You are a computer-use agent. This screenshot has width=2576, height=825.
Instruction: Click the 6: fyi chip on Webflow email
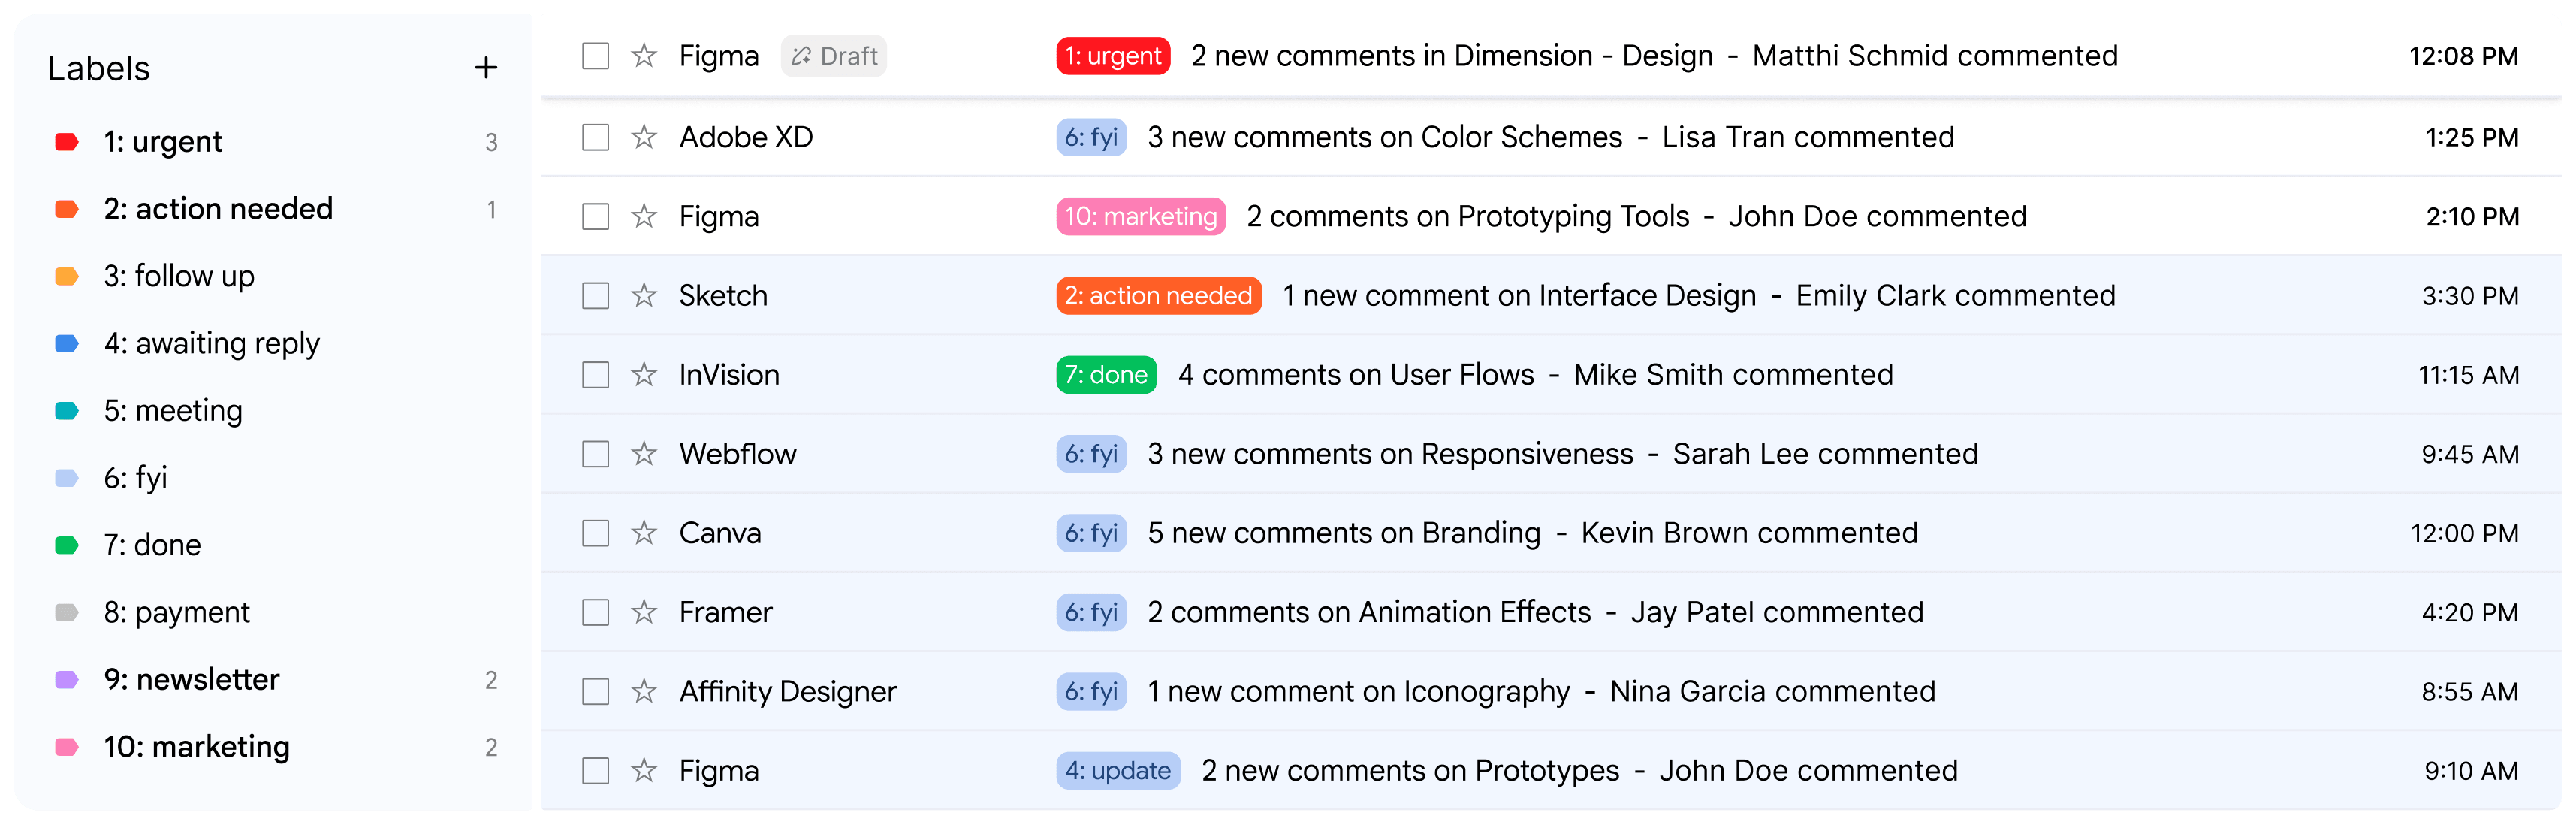pyautogui.click(x=1091, y=453)
